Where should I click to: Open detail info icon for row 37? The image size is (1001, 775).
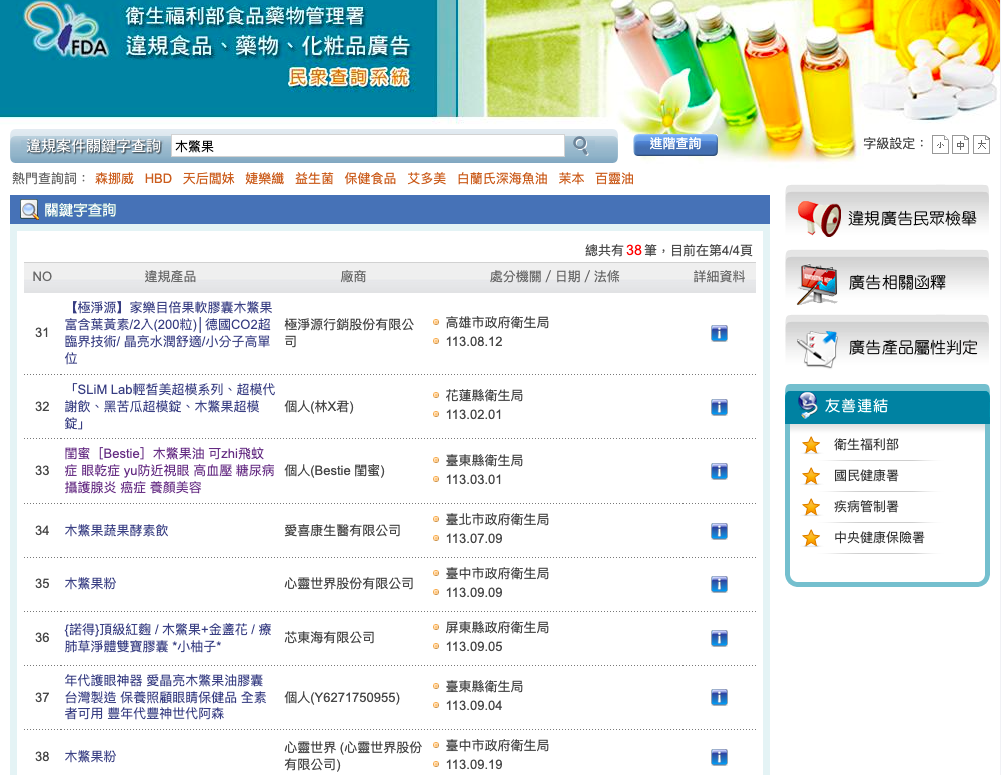coord(718,697)
